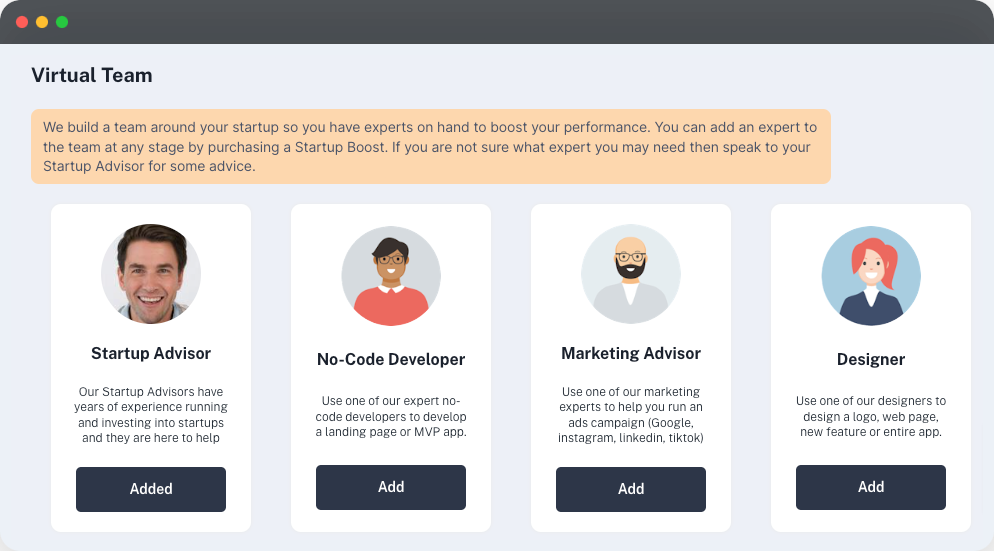Image resolution: width=994 pixels, height=551 pixels.
Task: Click the Designer description text
Action: click(871, 417)
